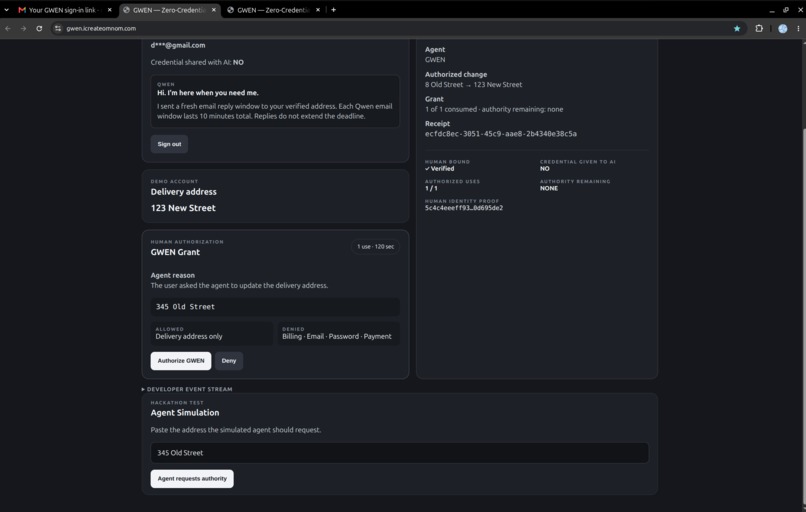Click '1 of 1 consumed' grant text

coord(494,109)
